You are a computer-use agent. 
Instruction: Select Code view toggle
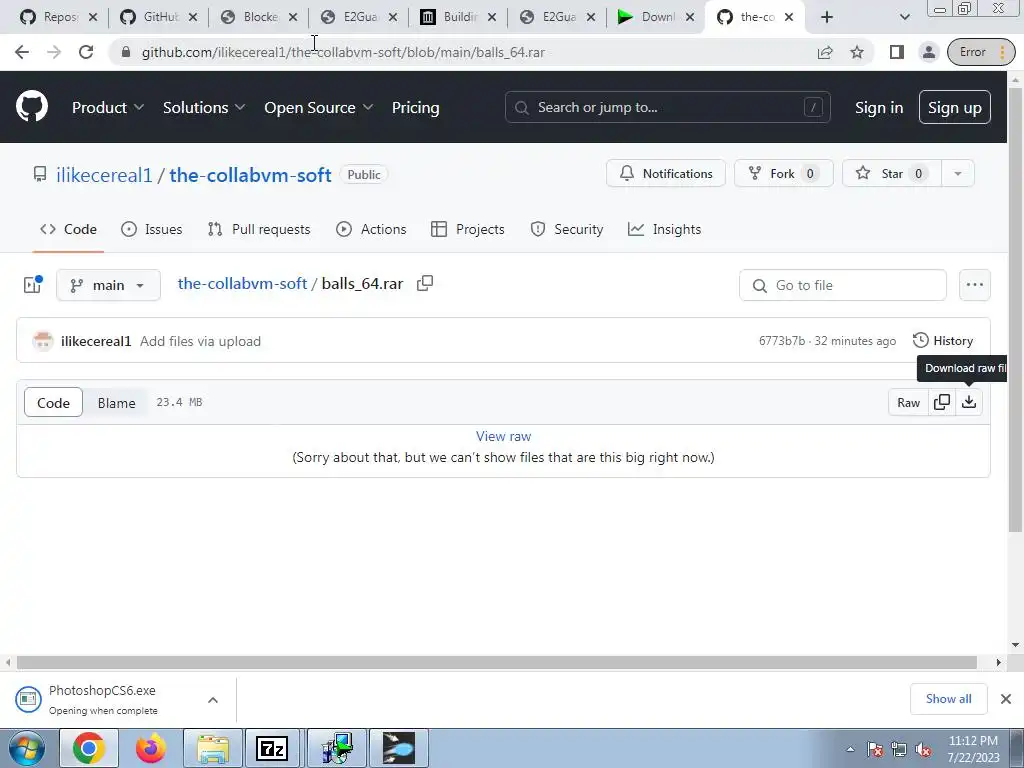tap(54, 403)
